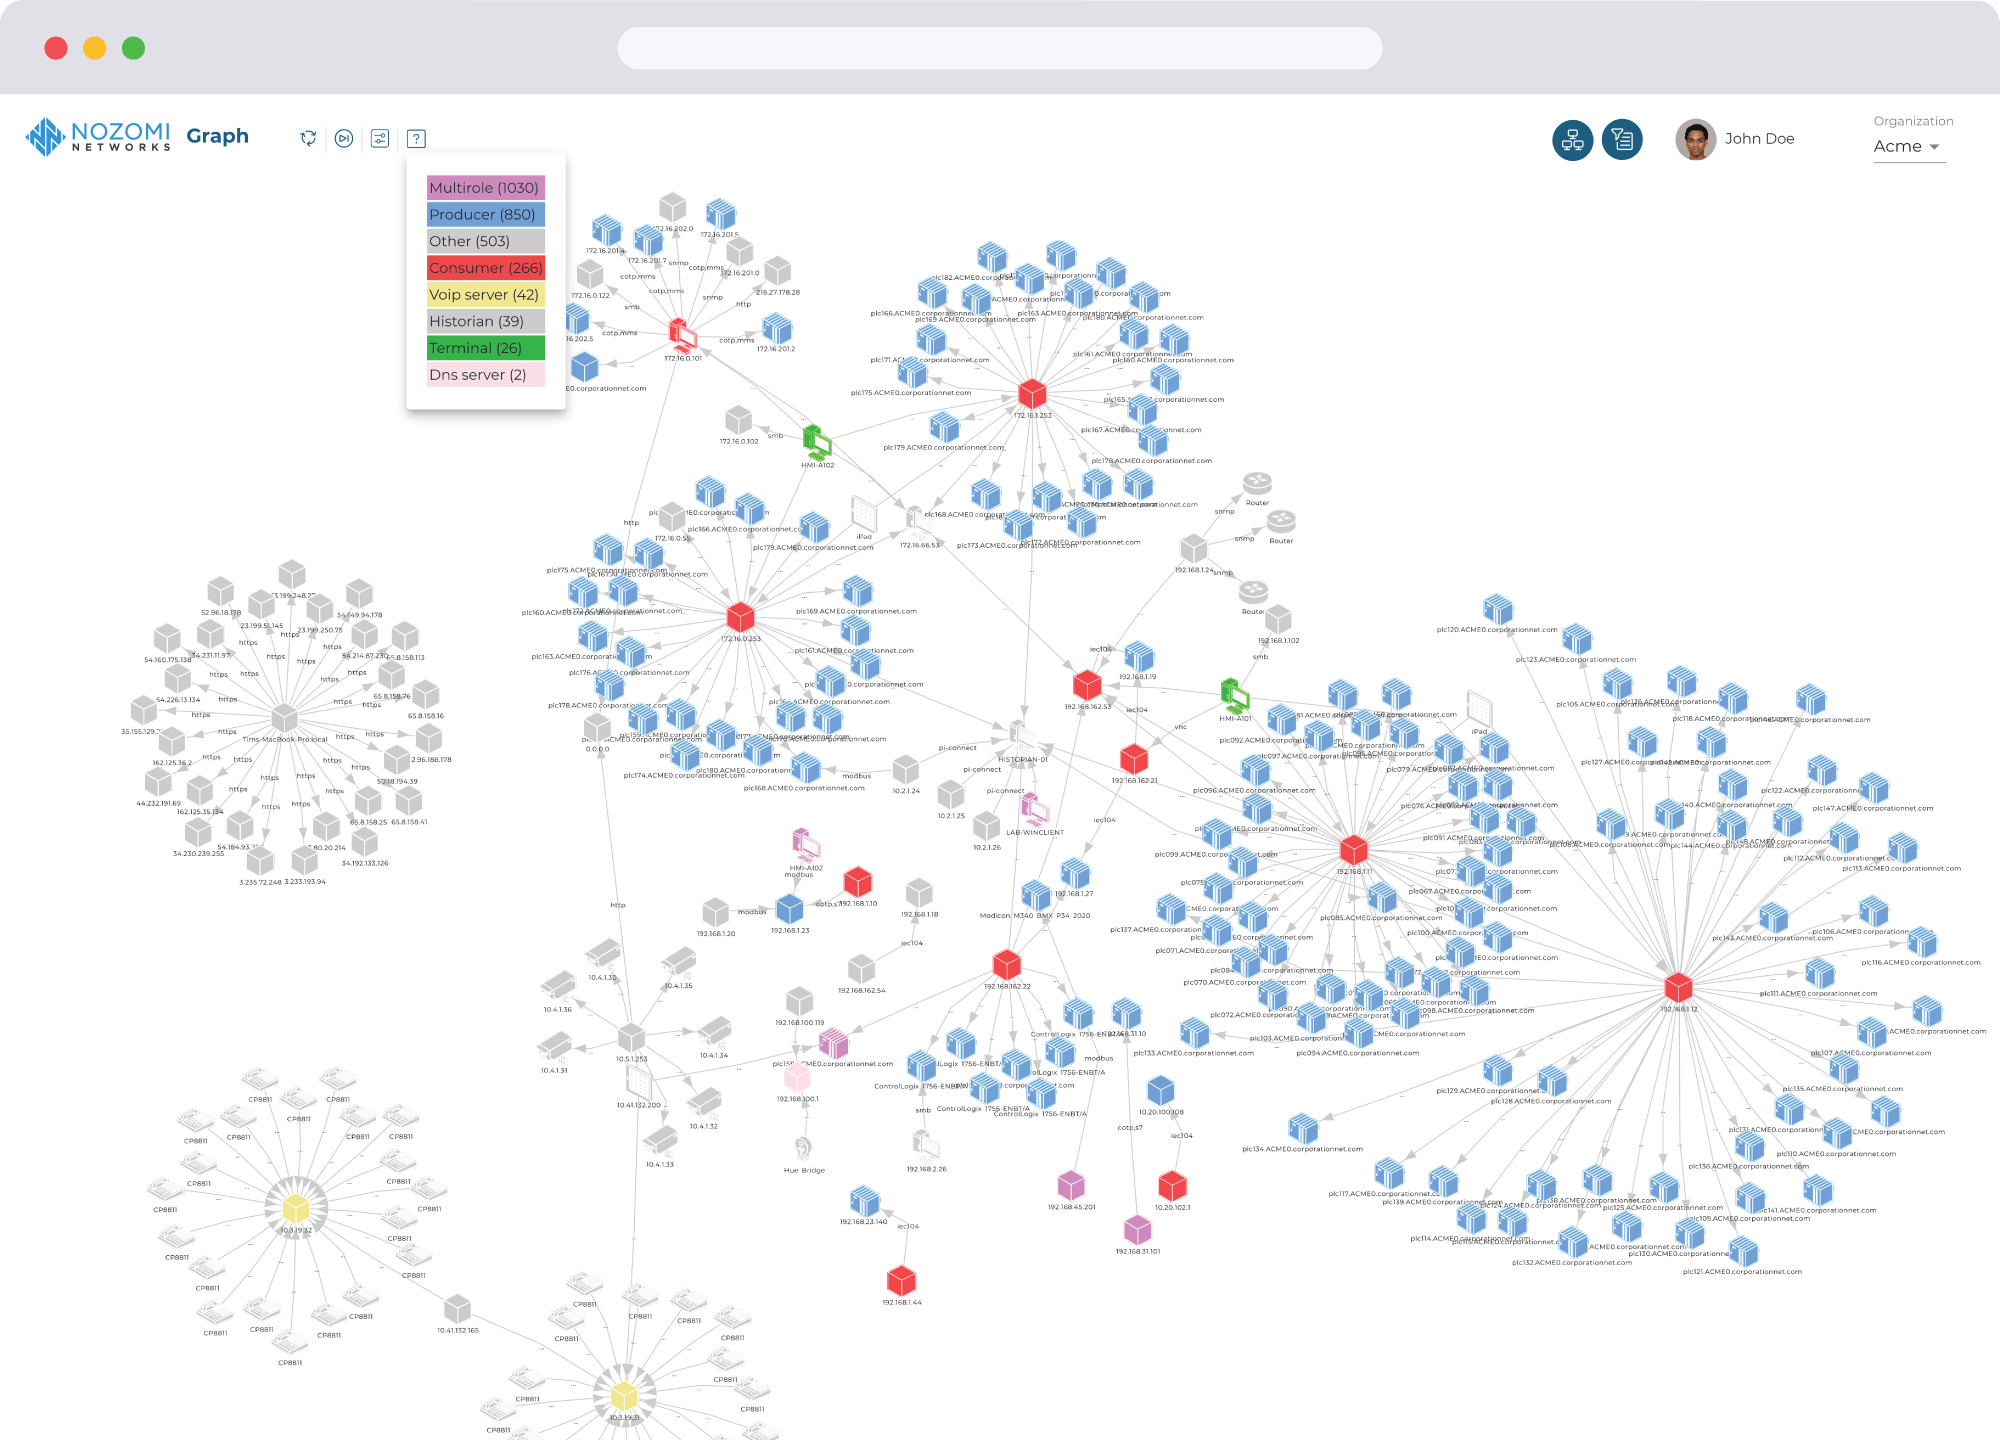Open the John Doe user menu

(x=1759, y=139)
